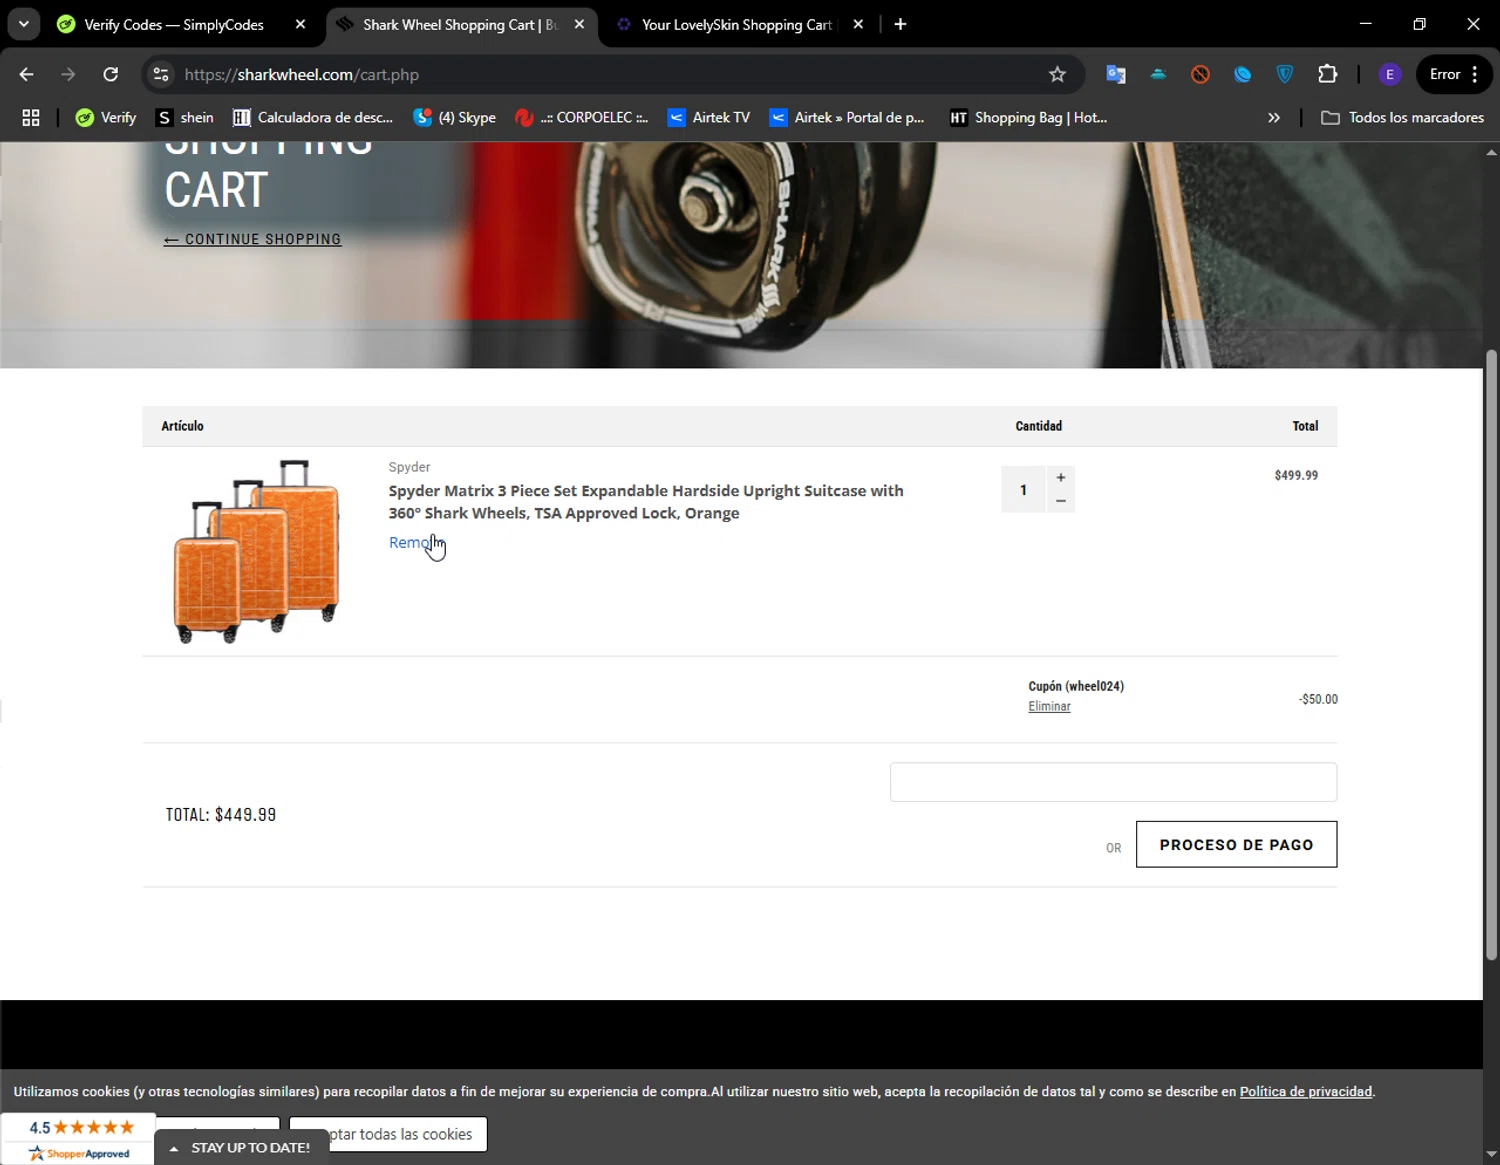This screenshot has height=1165, width=1500.
Task: Close the LovelySkin Shopping Cart tab
Action: tap(858, 24)
